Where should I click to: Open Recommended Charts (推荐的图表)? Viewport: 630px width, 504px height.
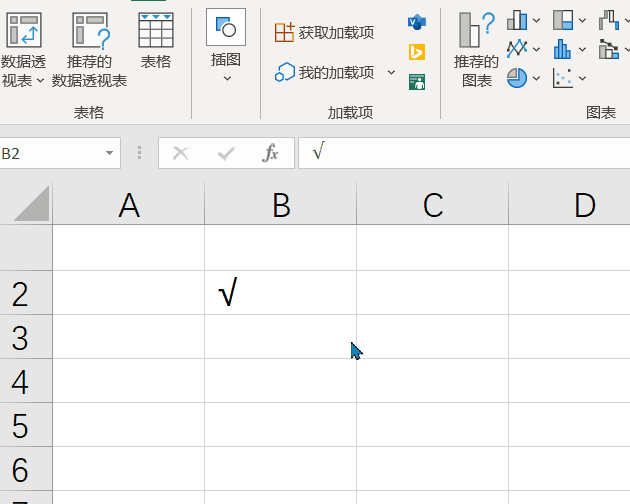pyautogui.click(x=477, y=50)
